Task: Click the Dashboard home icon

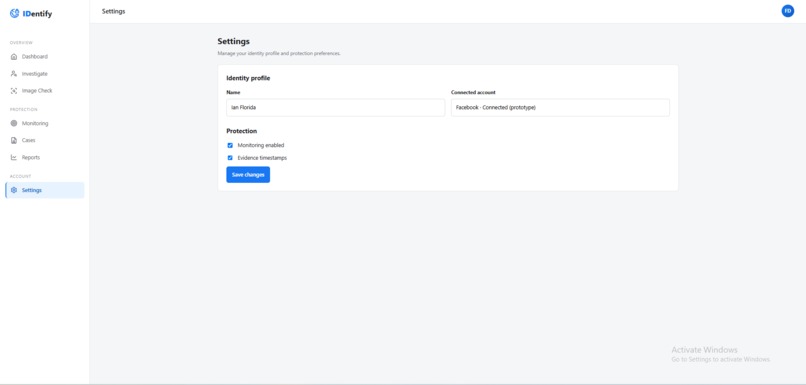Action: tap(14, 57)
